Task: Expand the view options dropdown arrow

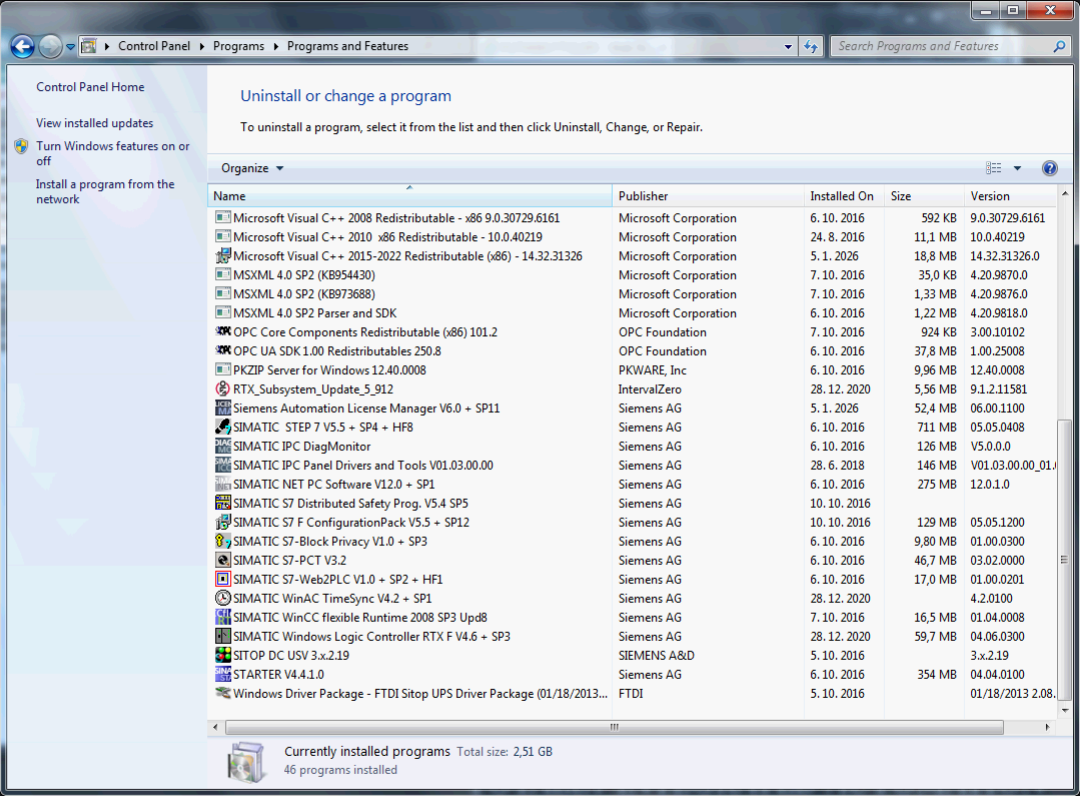Action: [x=1017, y=168]
